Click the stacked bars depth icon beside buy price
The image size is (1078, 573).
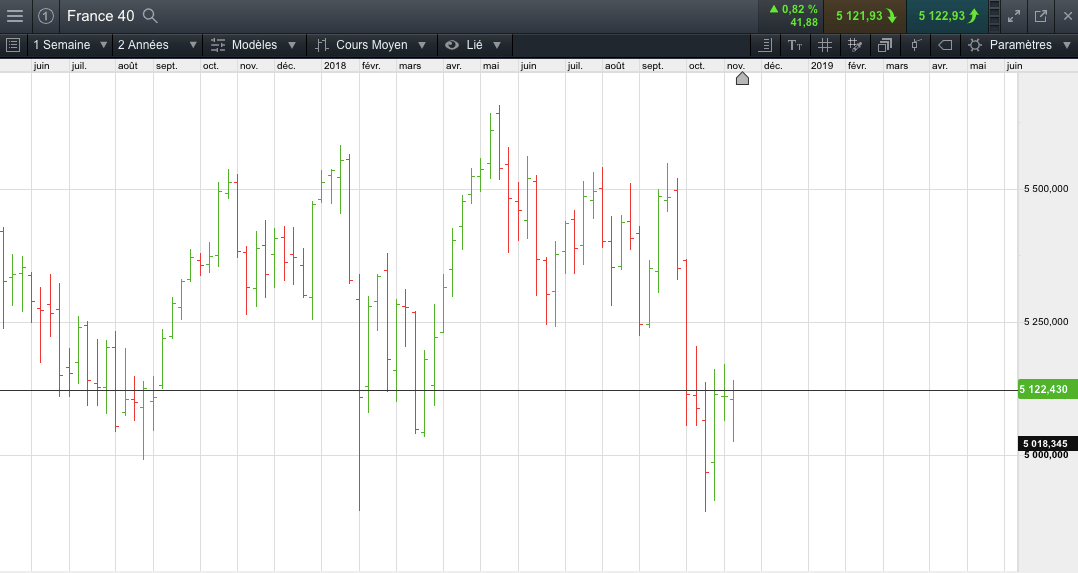(x=995, y=16)
